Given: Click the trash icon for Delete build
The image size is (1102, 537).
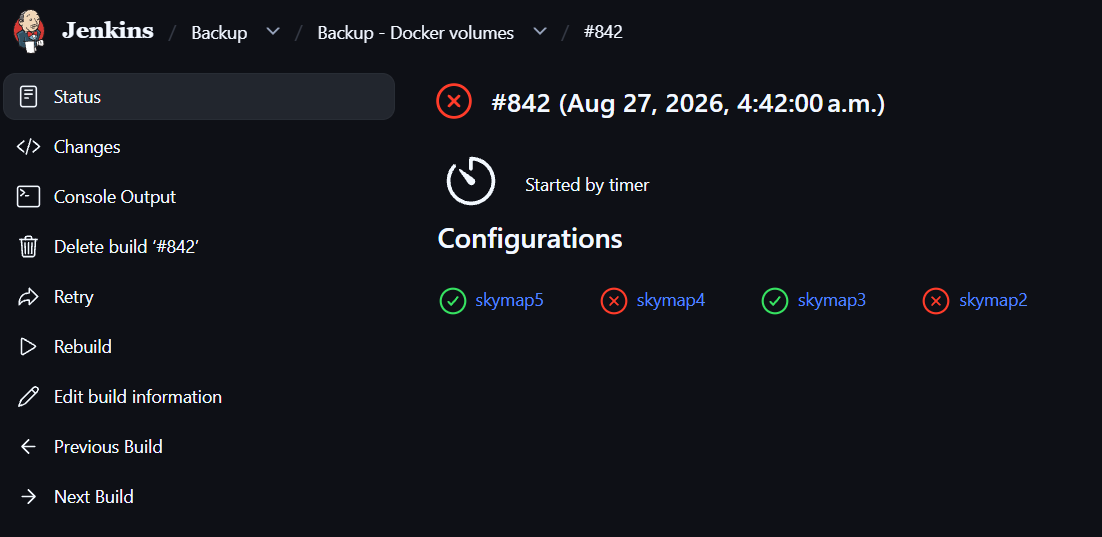Looking at the screenshot, I should click(x=28, y=247).
